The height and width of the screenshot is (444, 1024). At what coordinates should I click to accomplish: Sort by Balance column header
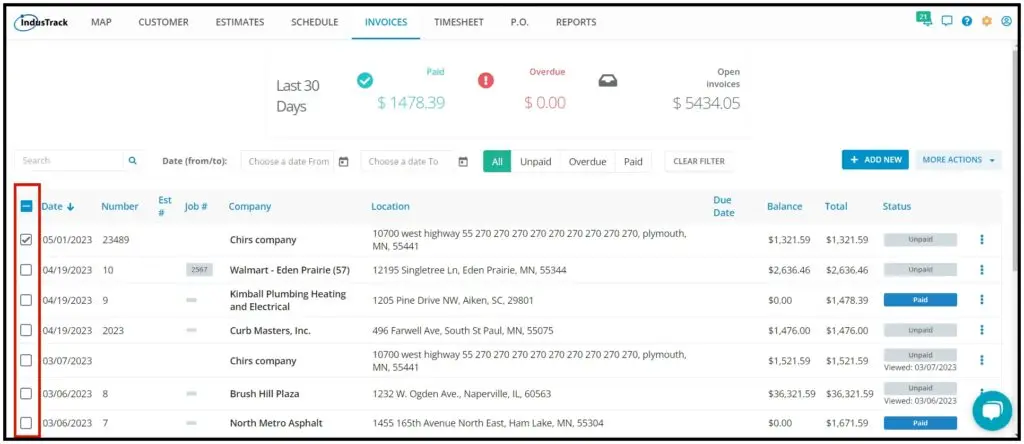tap(784, 206)
